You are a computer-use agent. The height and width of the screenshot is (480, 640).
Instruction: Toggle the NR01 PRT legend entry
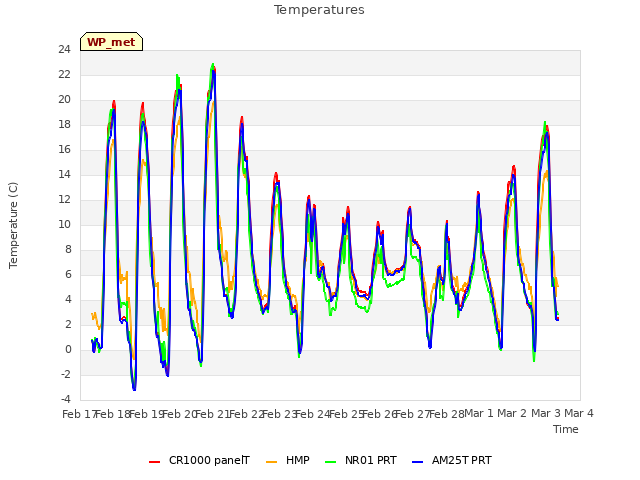pos(361,461)
